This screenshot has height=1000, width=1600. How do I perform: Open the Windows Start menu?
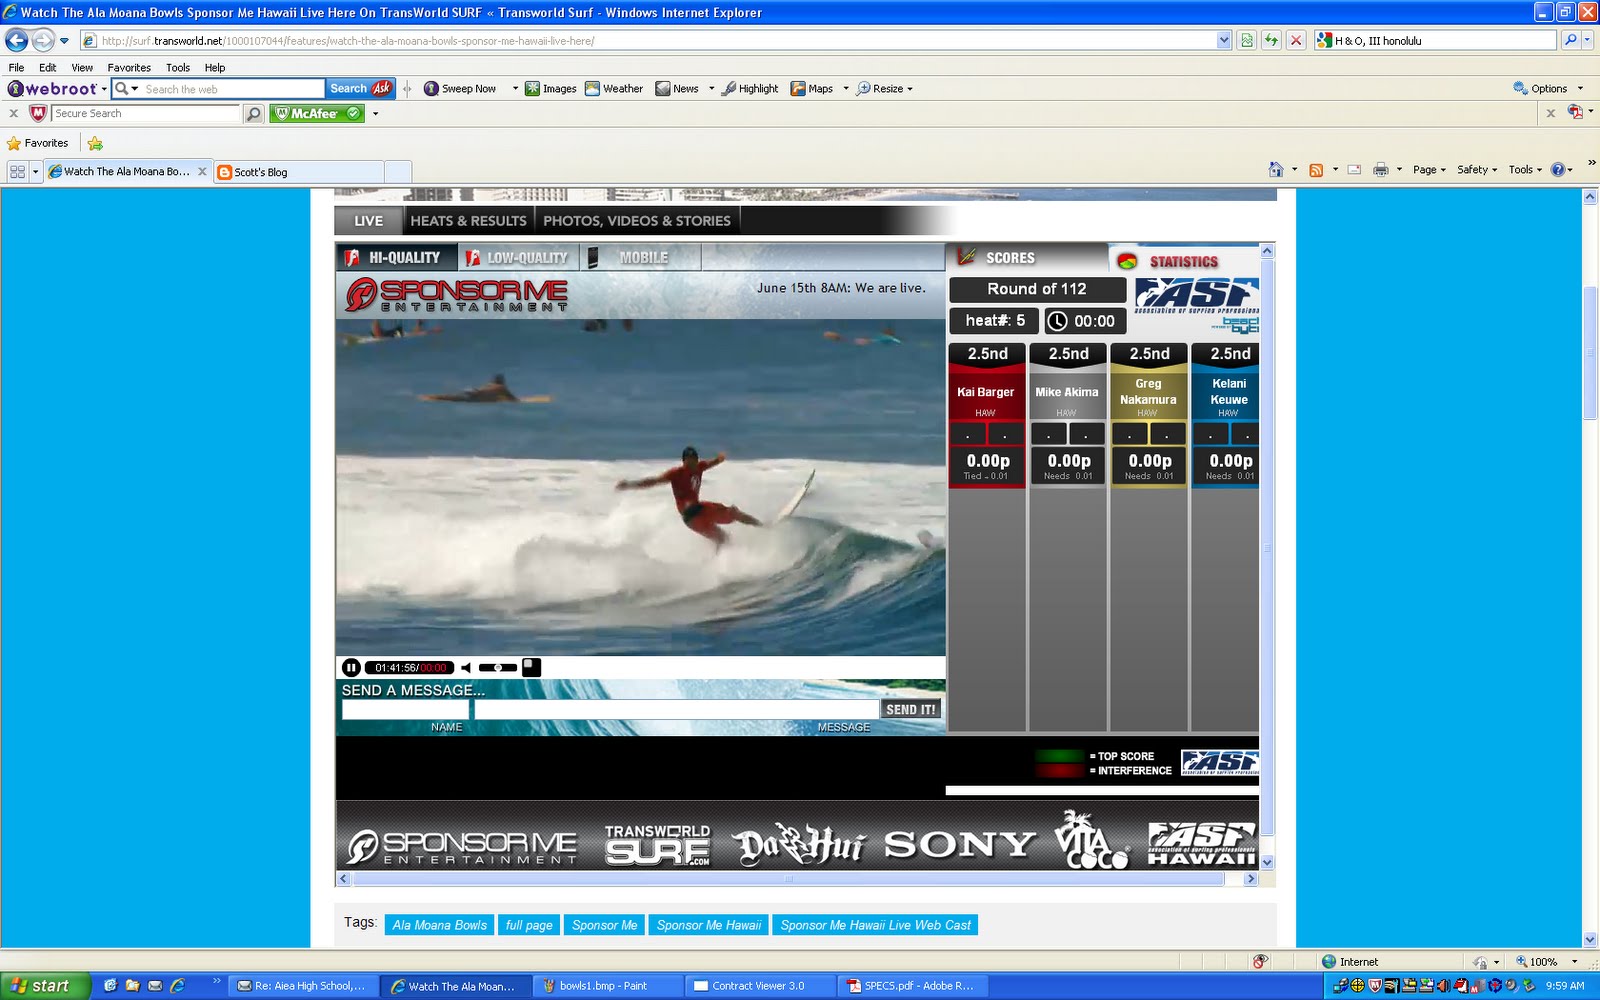point(46,986)
